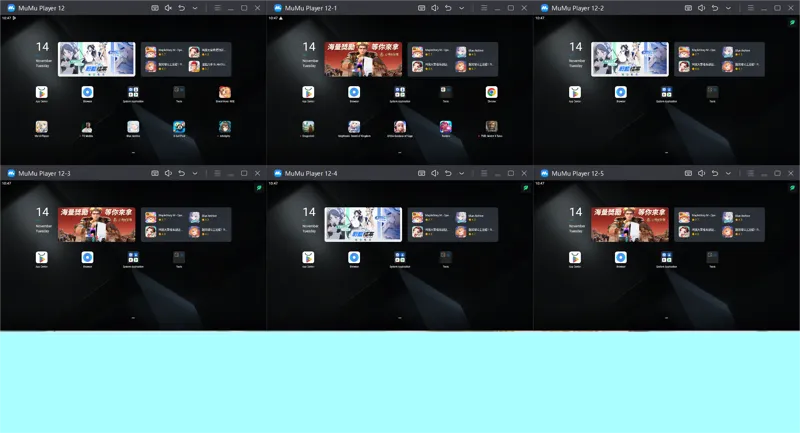The height and width of the screenshot is (433, 800).
Task: Open keyboard mapping in MuMu Player 12-5 title bar
Action: (688, 173)
